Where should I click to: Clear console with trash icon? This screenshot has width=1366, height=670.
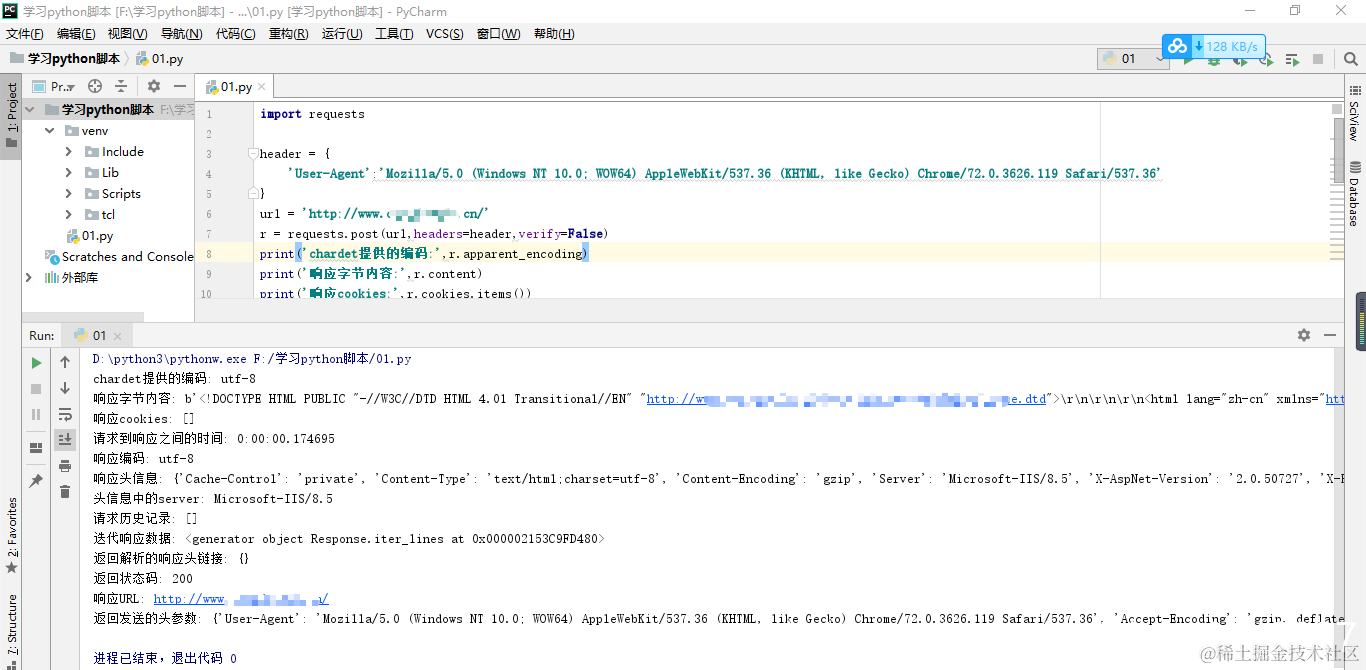[x=65, y=492]
